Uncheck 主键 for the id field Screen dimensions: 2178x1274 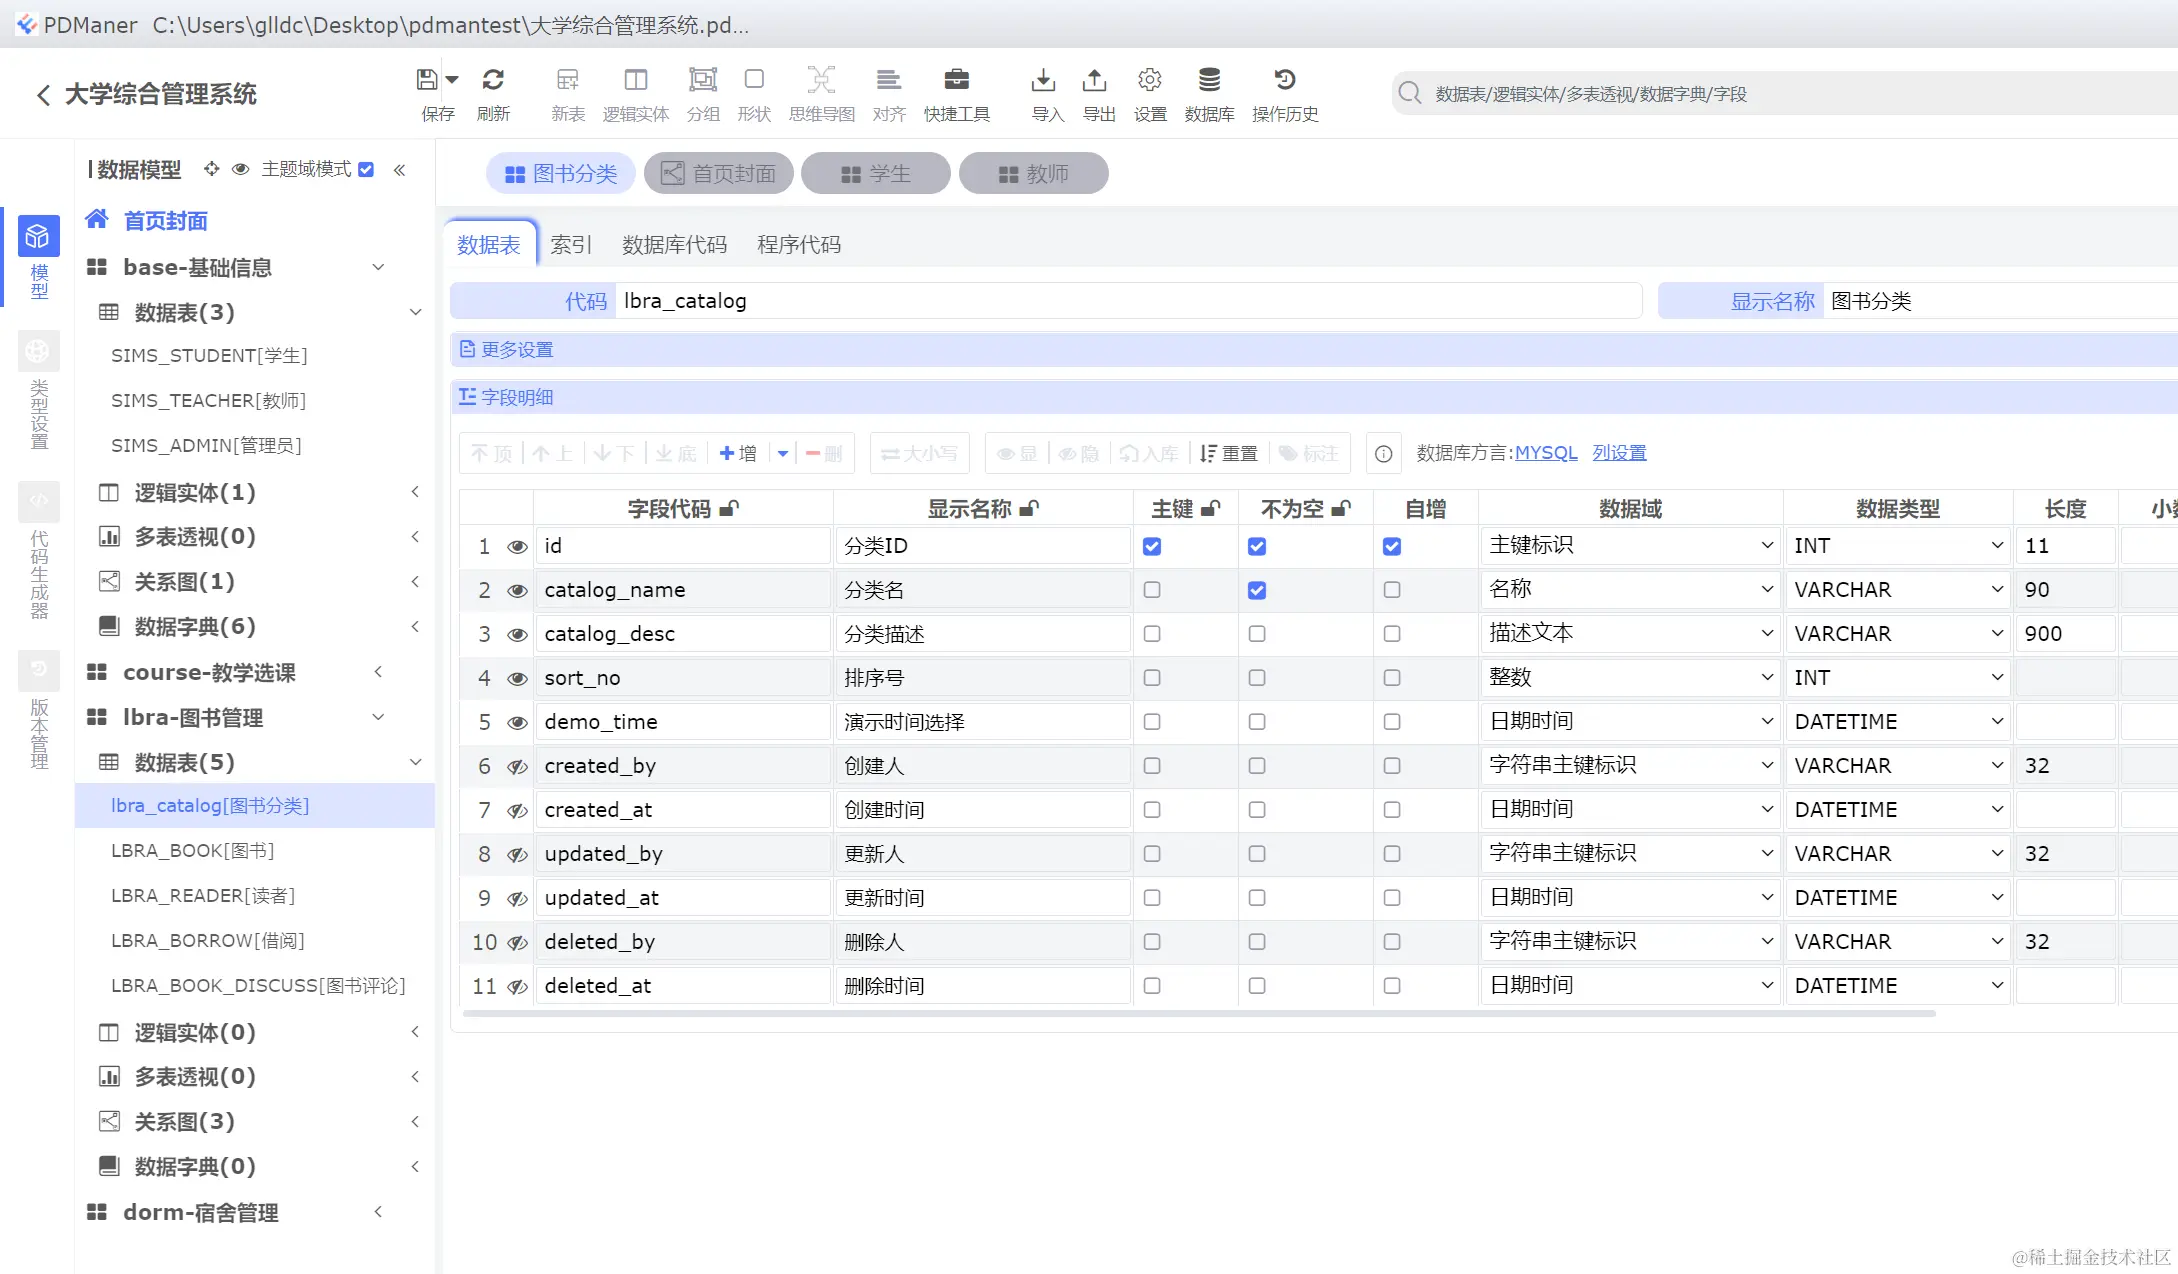1152,546
